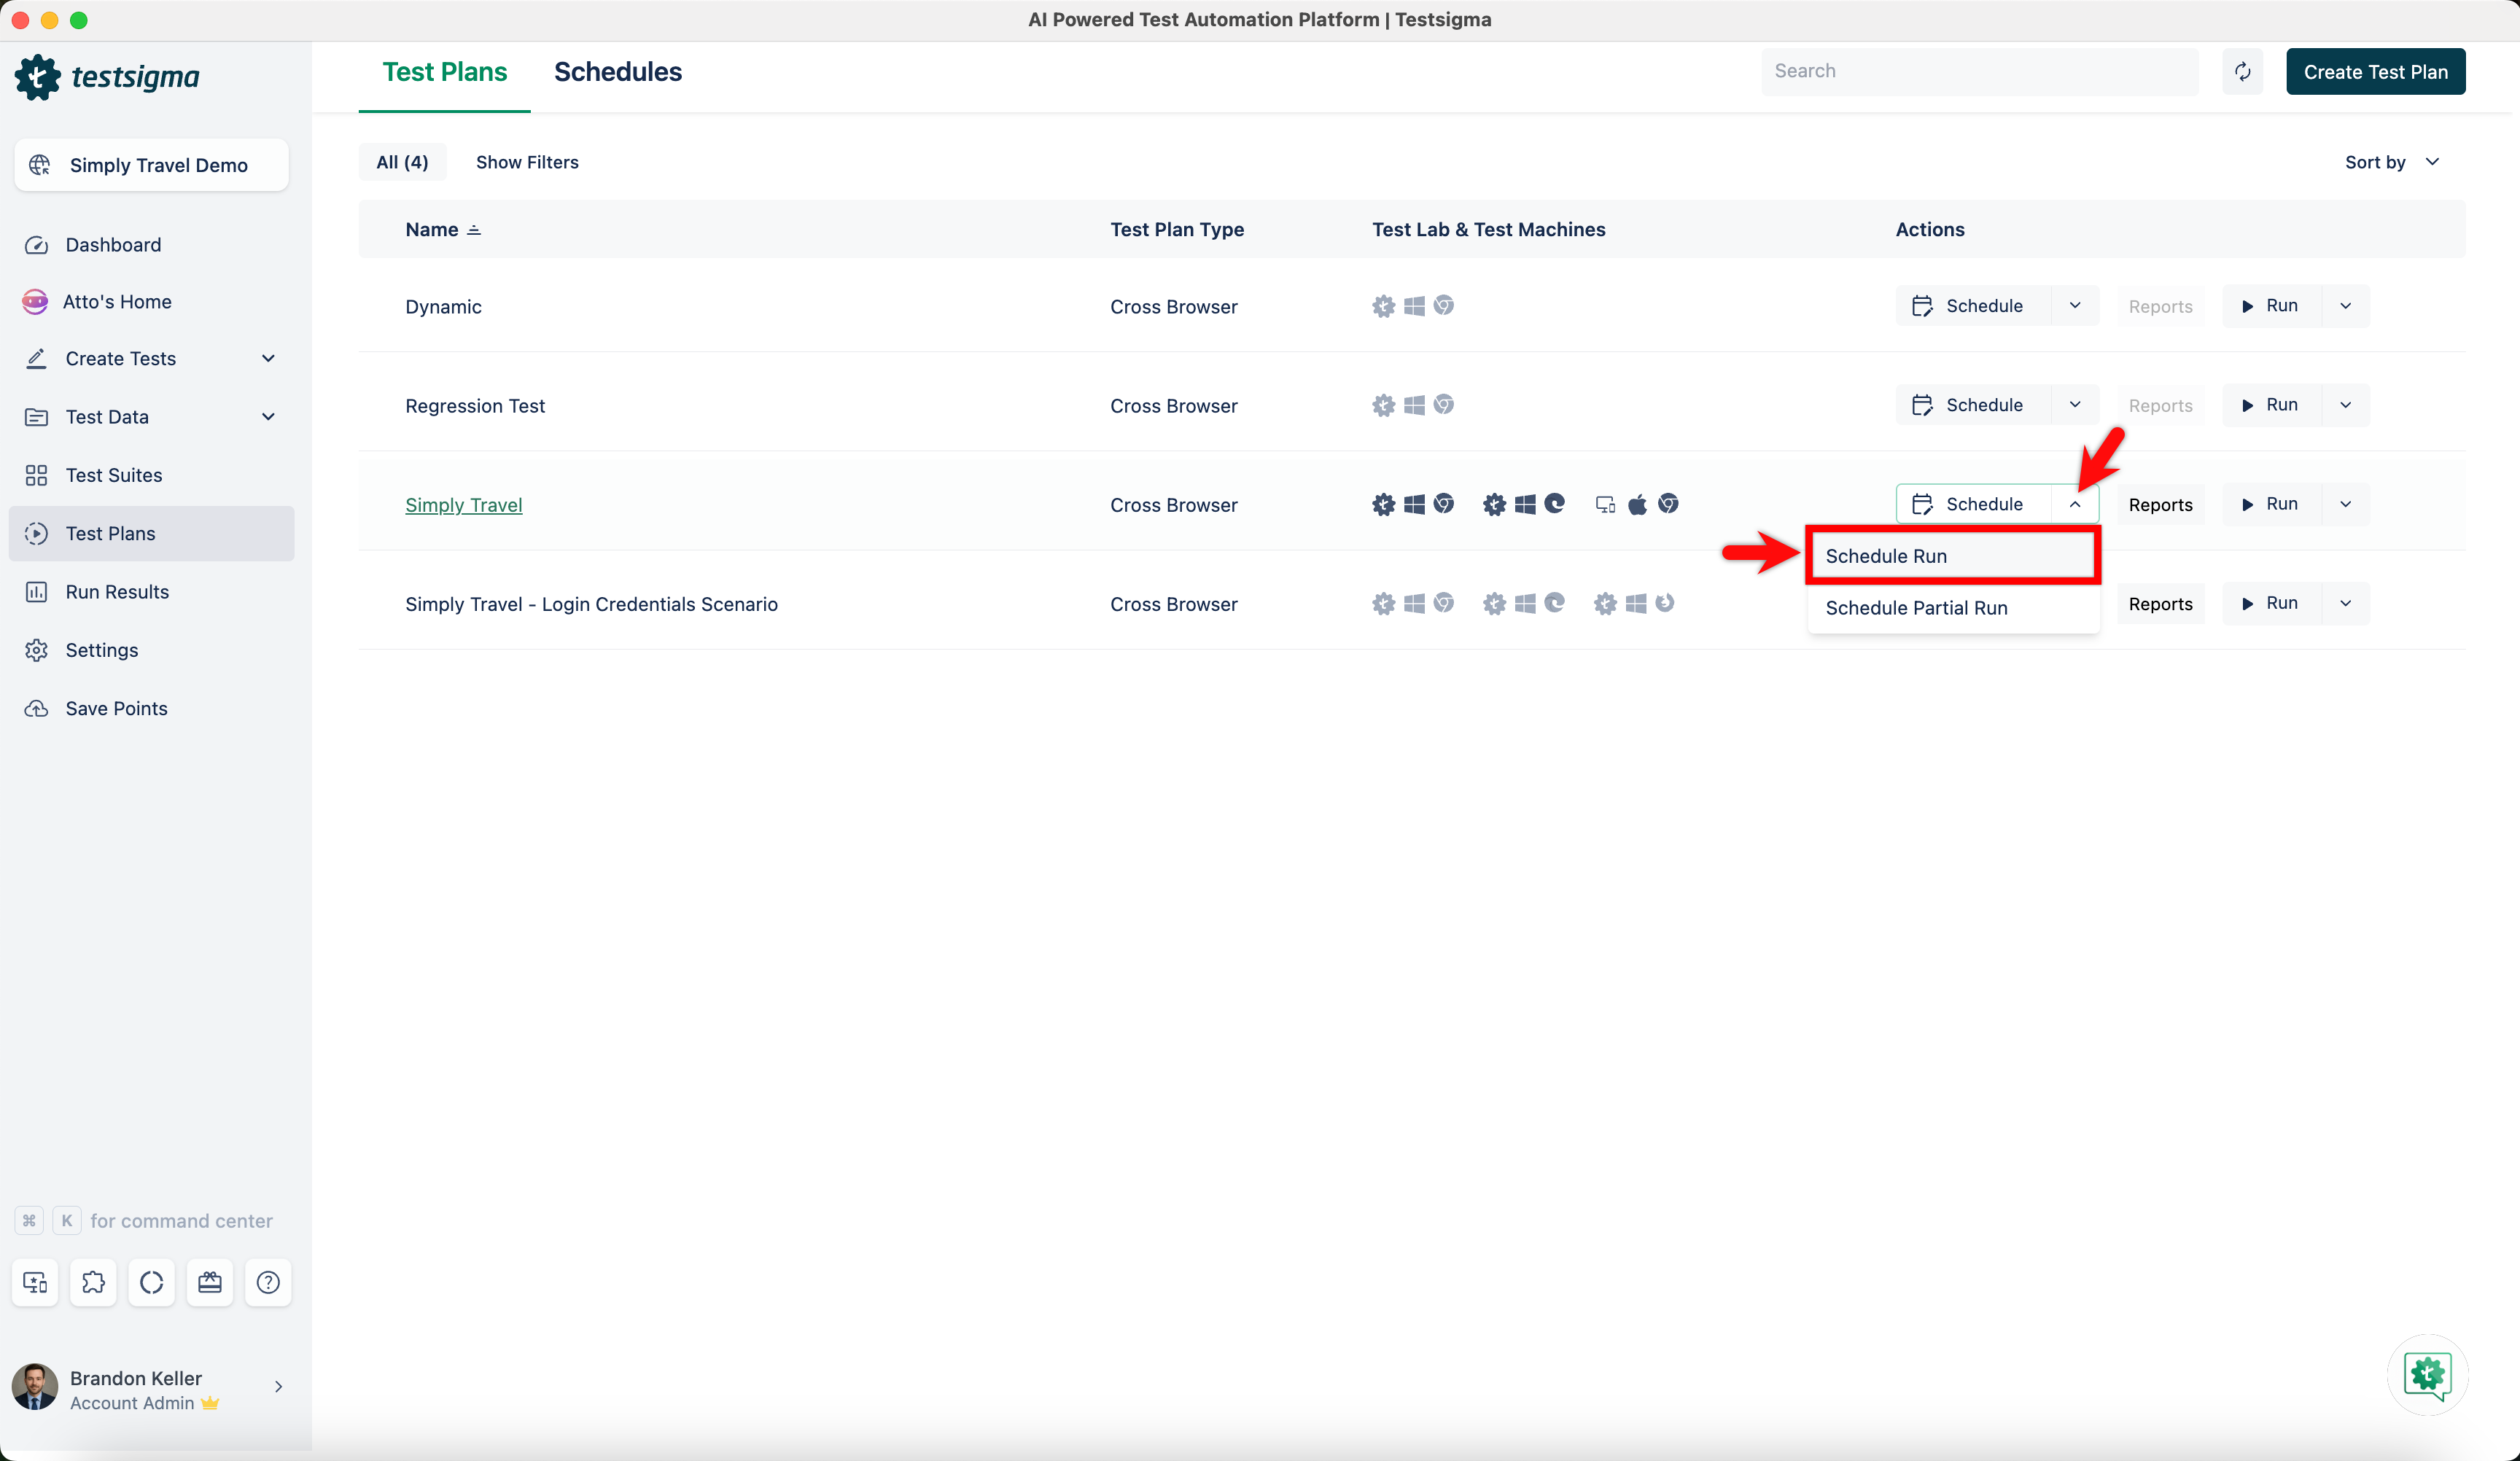Screen dimensions: 2520x1461
Task: Expand Brandon Keller account menu
Action: [278, 1387]
